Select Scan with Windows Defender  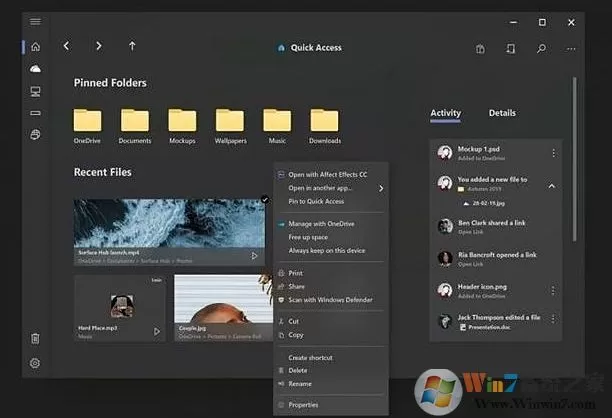[x=330, y=300]
